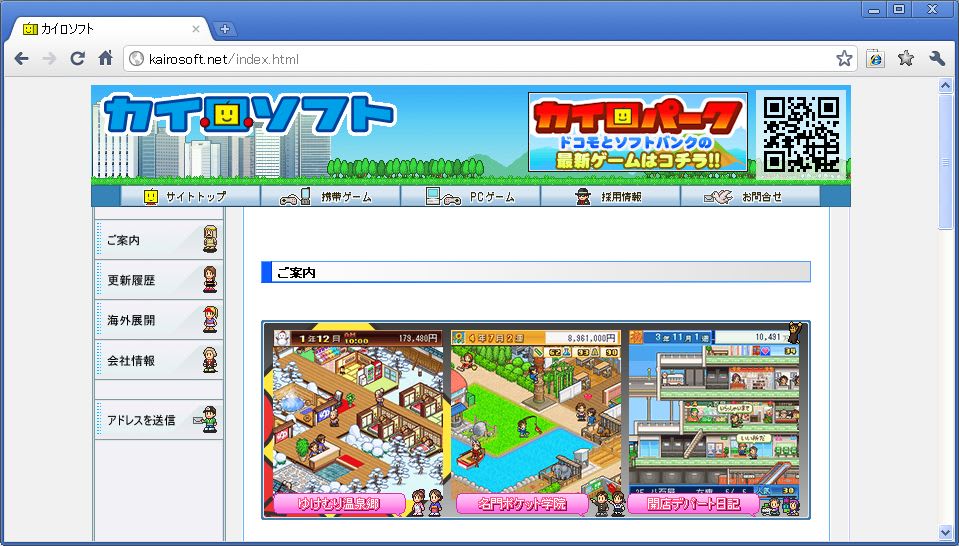Close the カイロソフト tab
This screenshot has height=546, width=959.
point(196,29)
